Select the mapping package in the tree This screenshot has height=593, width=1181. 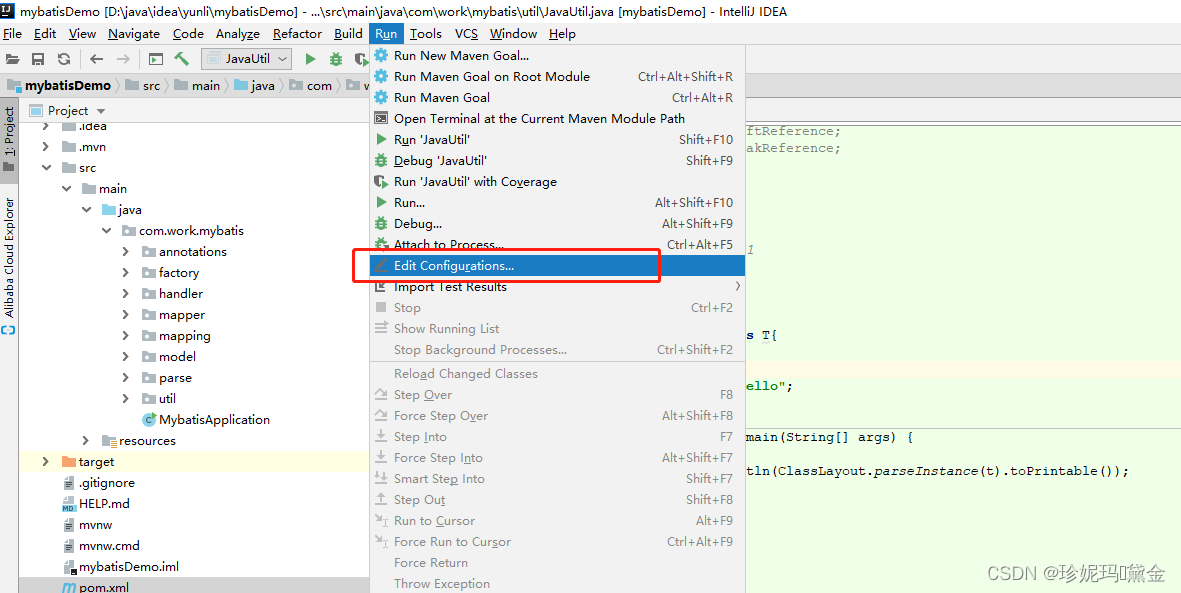(x=185, y=336)
